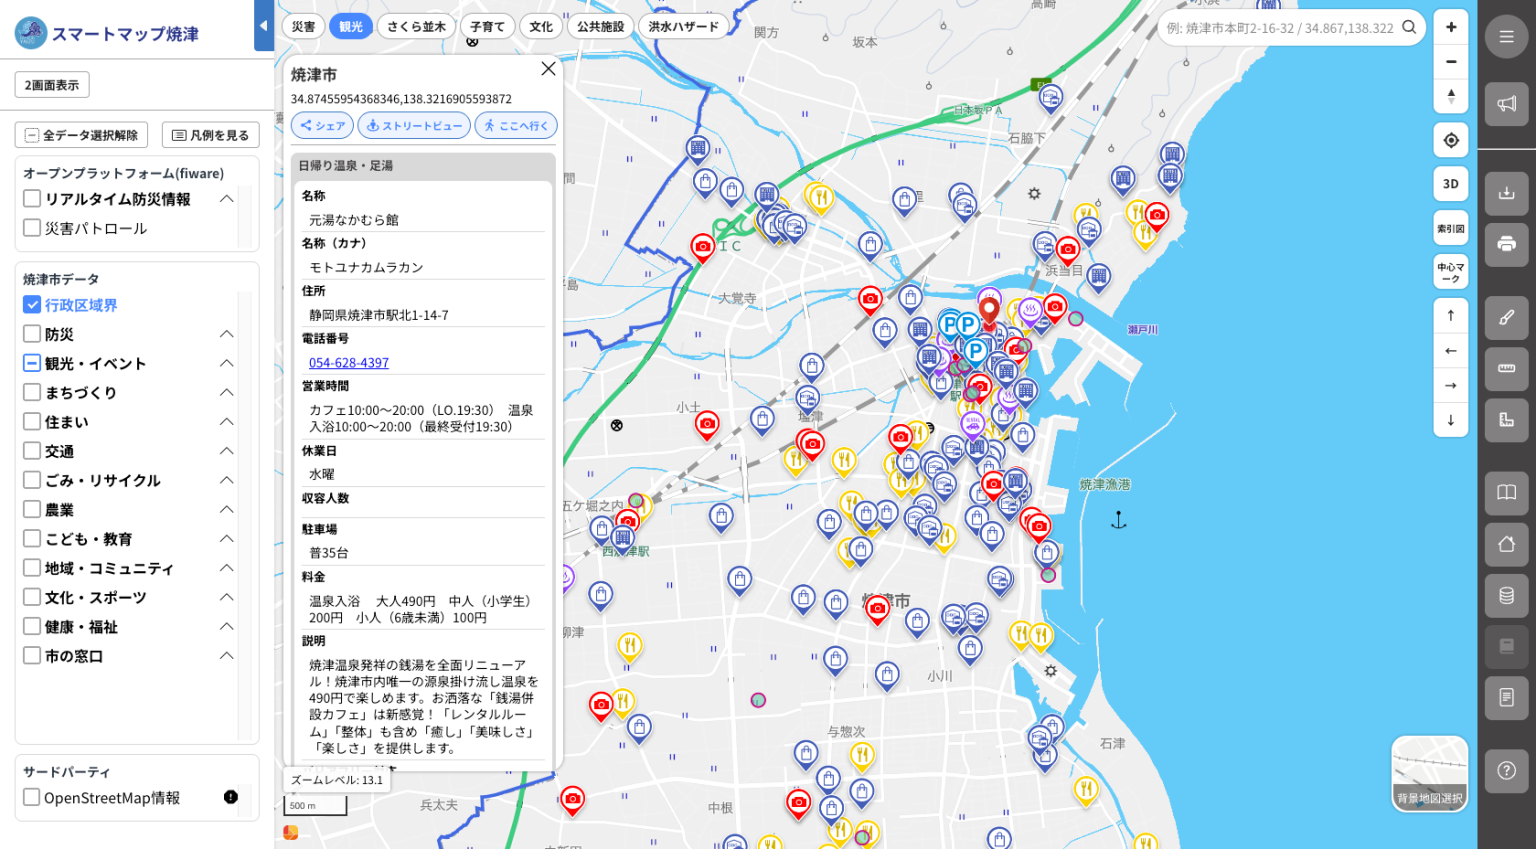Open the print tool in the right sidebar
Viewport: 1536px width, 849px height.
pyautogui.click(x=1506, y=243)
